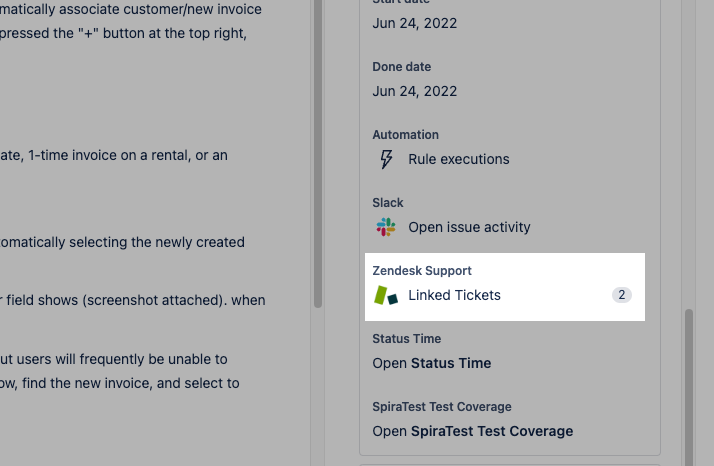The height and width of the screenshot is (466, 714).
Task: Open SpiraTest Test Coverage
Action: pyautogui.click(x=472, y=431)
